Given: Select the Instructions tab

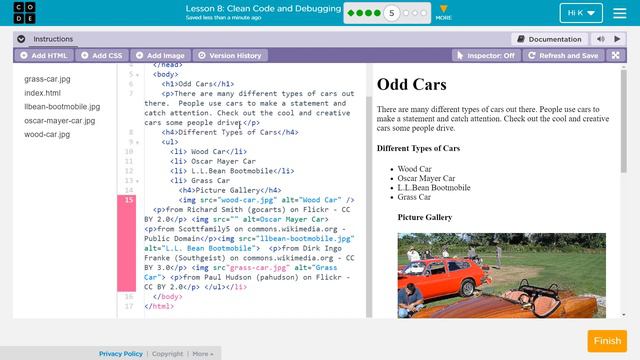Looking at the screenshot, I should point(53,39).
